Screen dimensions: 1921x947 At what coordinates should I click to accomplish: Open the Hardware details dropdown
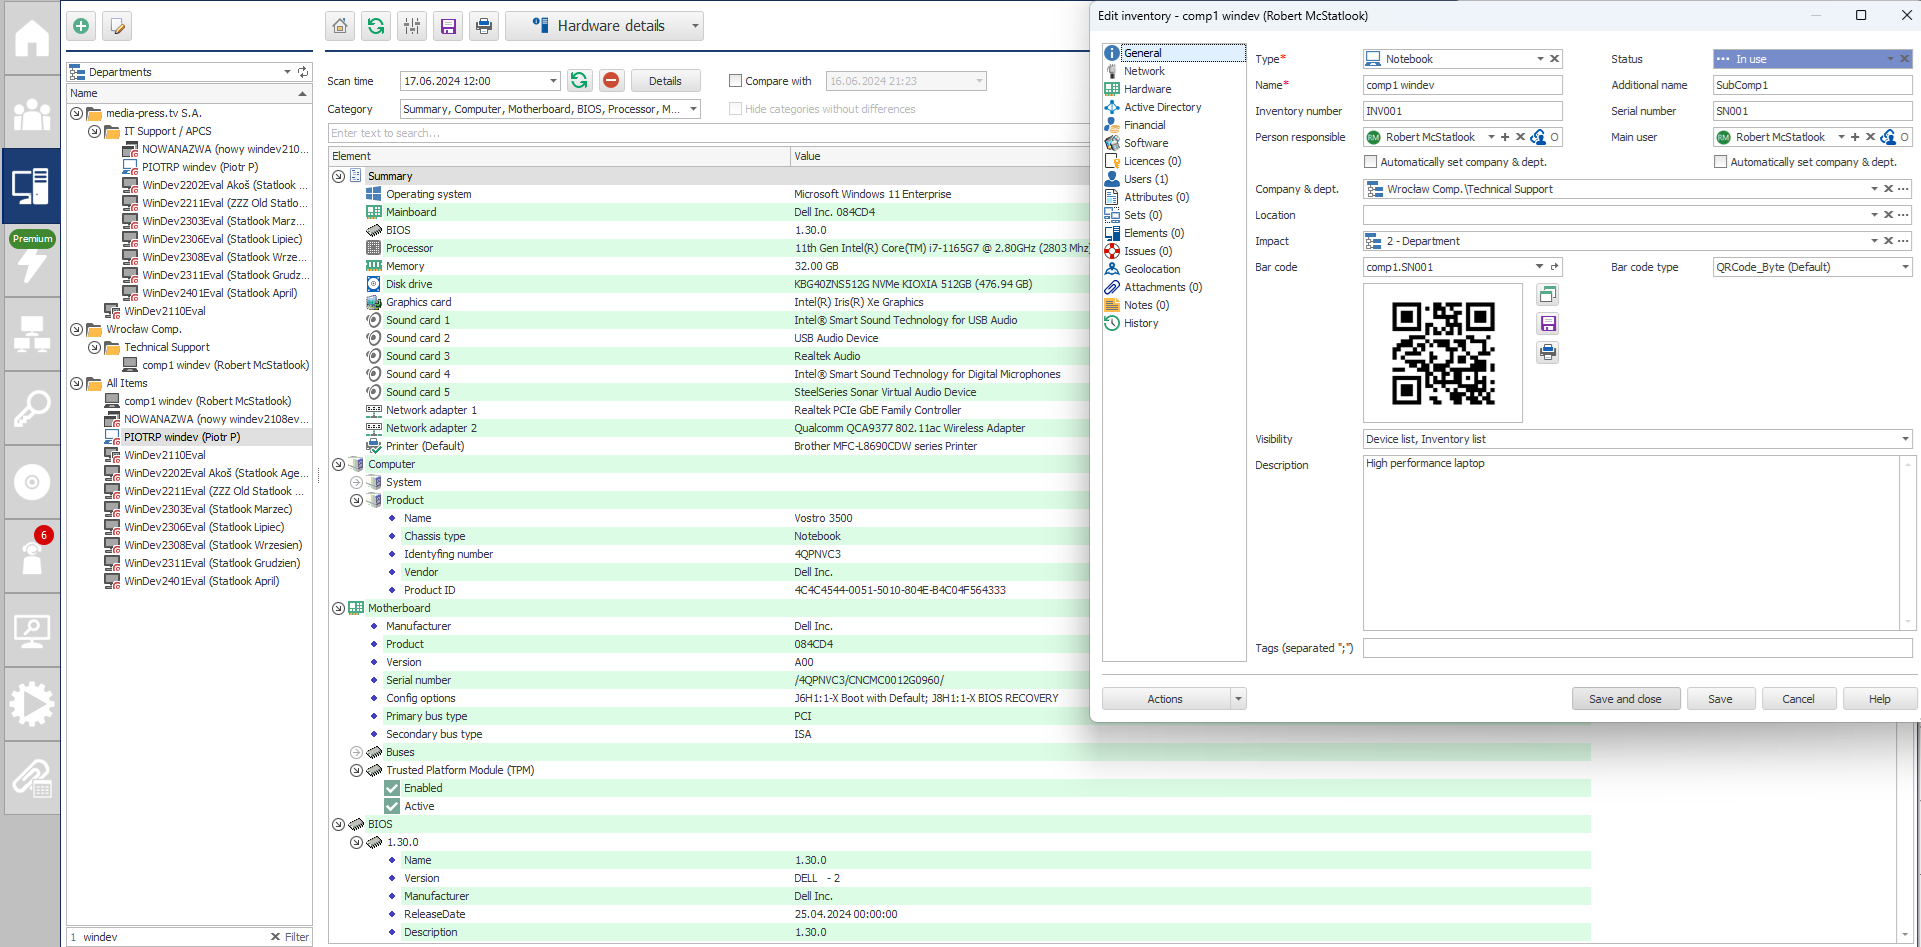pos(694,26)
